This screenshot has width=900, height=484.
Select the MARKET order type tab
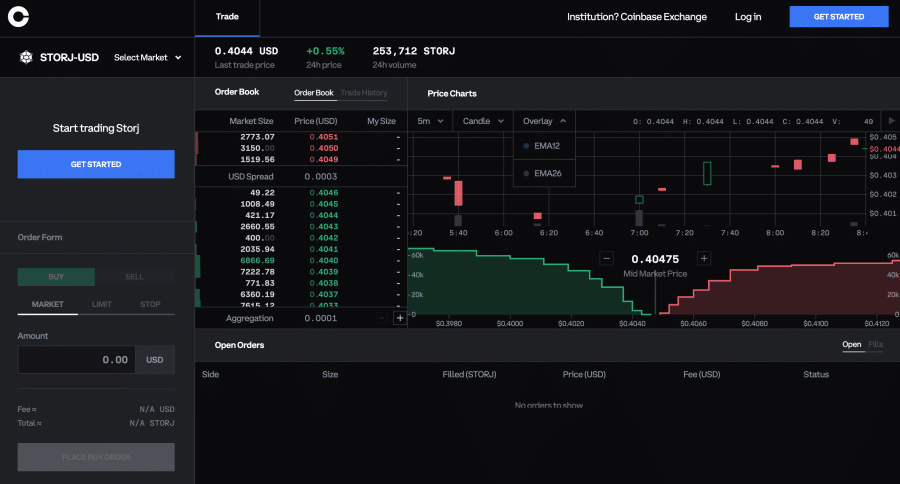pyautogui.click(x=48, y=304)
